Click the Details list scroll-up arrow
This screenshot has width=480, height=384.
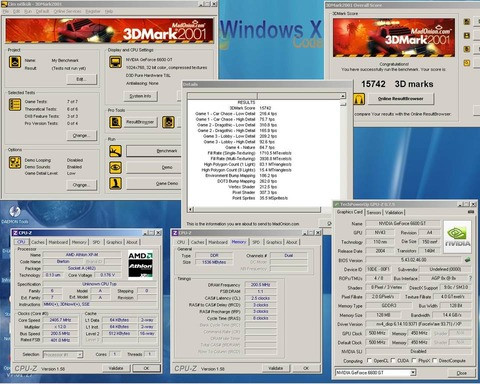coord(343,96)
